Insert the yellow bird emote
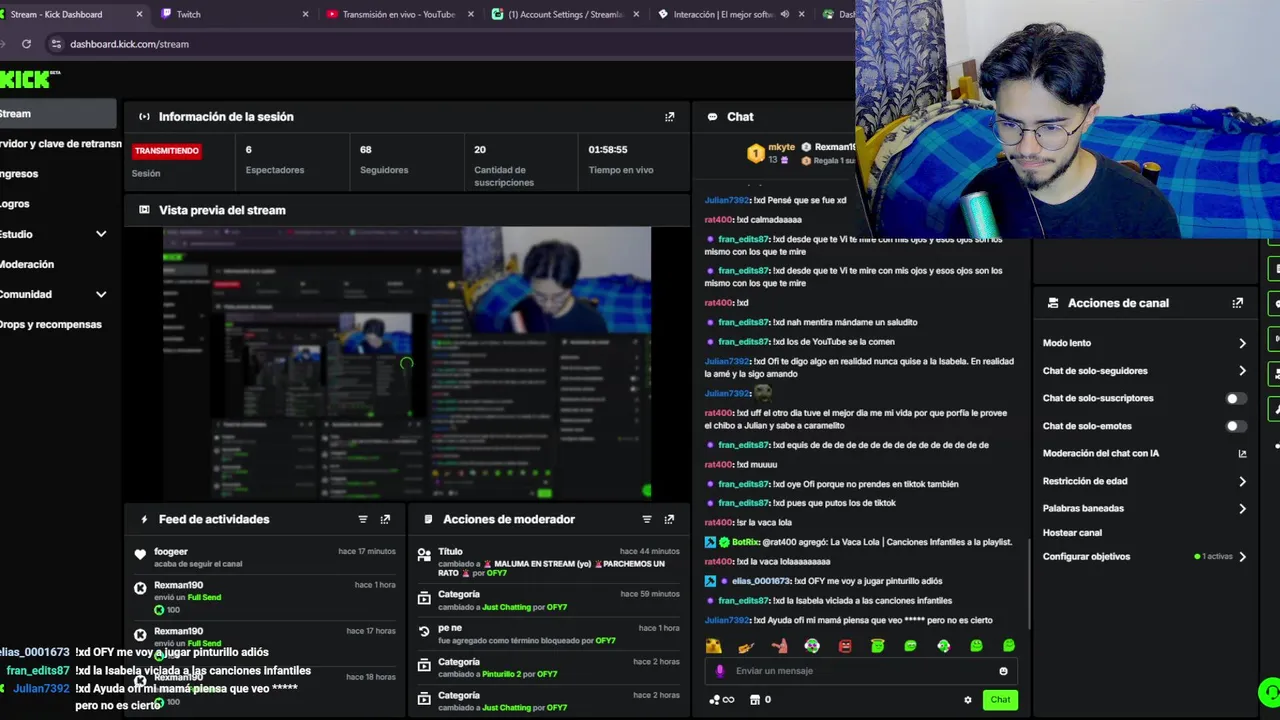This screenshot has width=1280, height=720. pos(713,646)
